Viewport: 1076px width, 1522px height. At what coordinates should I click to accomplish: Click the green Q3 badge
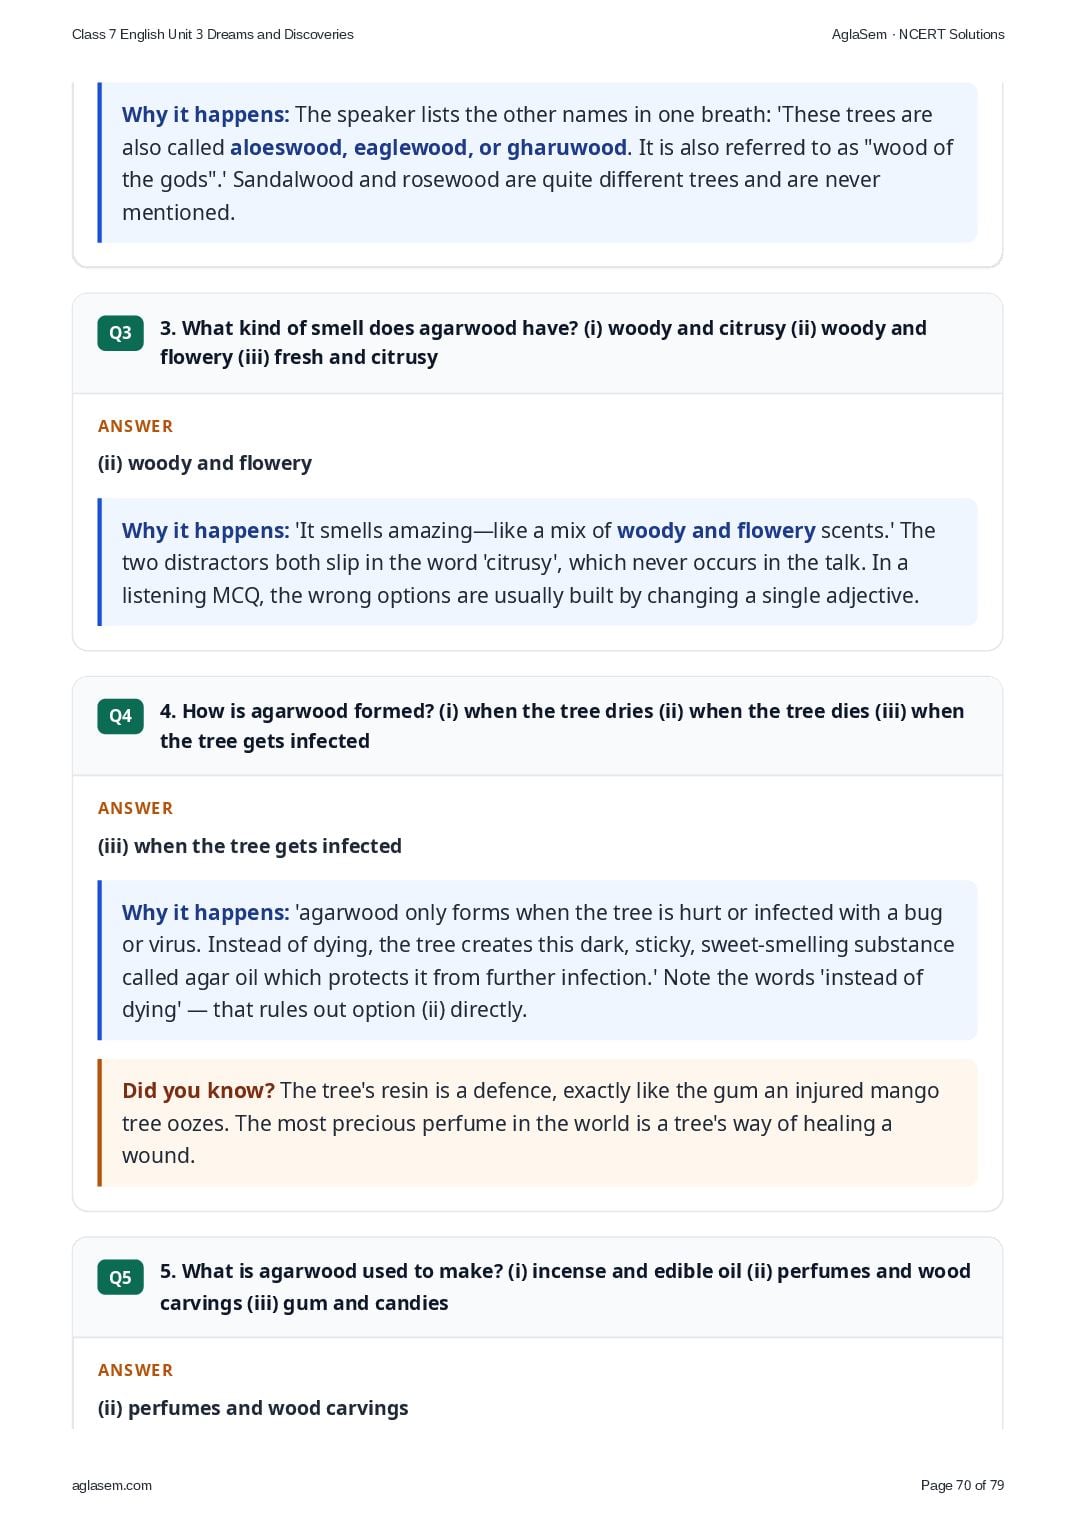[x=120, y=333]
